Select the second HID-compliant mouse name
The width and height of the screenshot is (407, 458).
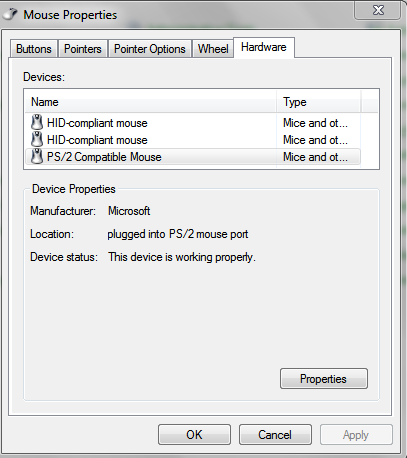click(x=97, y=140)
